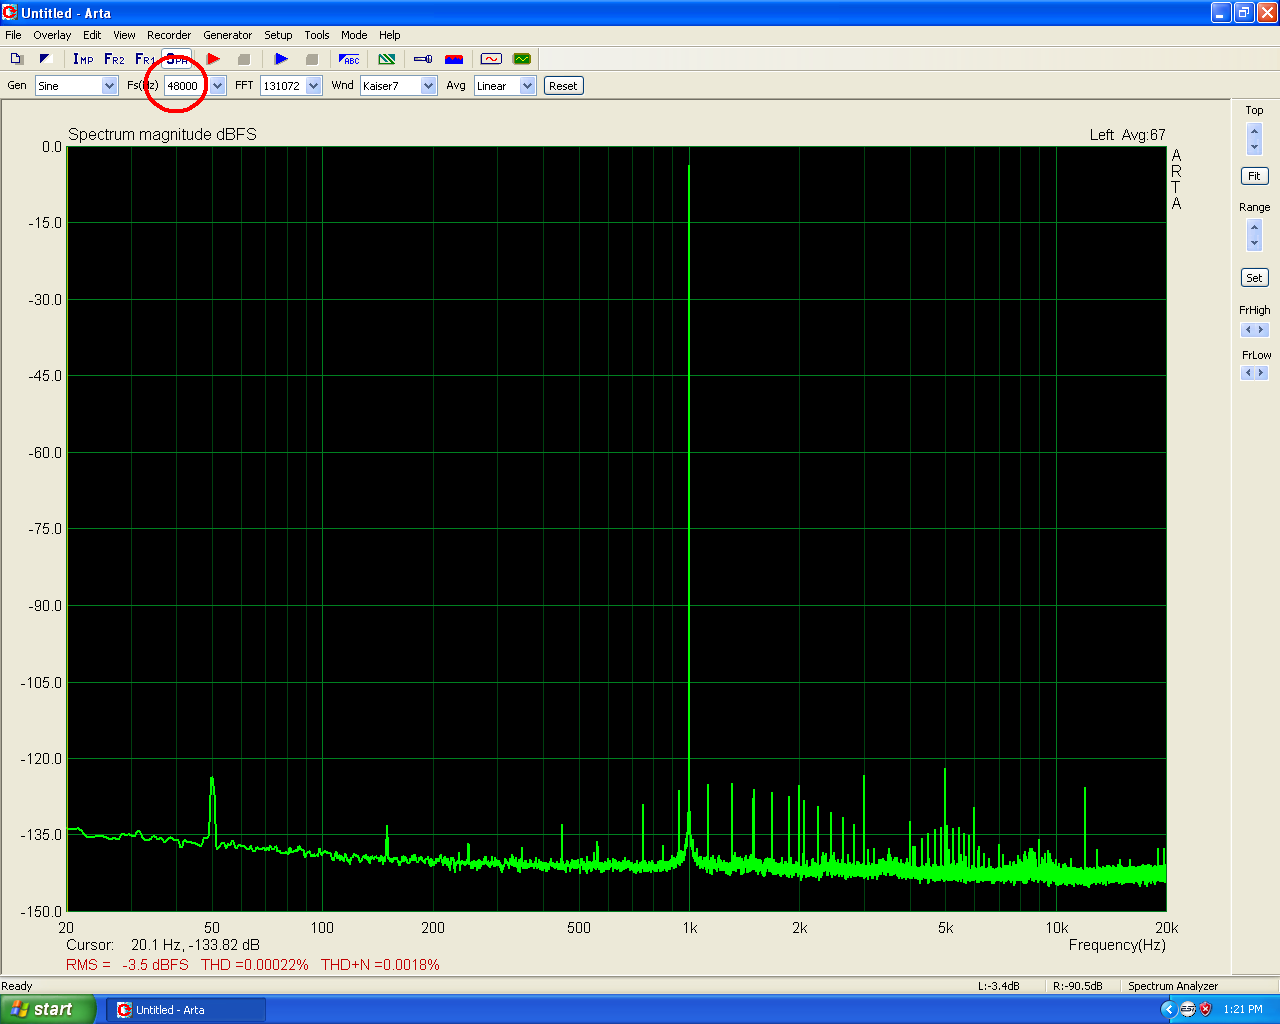
Task: Open the Setup menu
Action: pyautogui.click(x=278, y=35)
